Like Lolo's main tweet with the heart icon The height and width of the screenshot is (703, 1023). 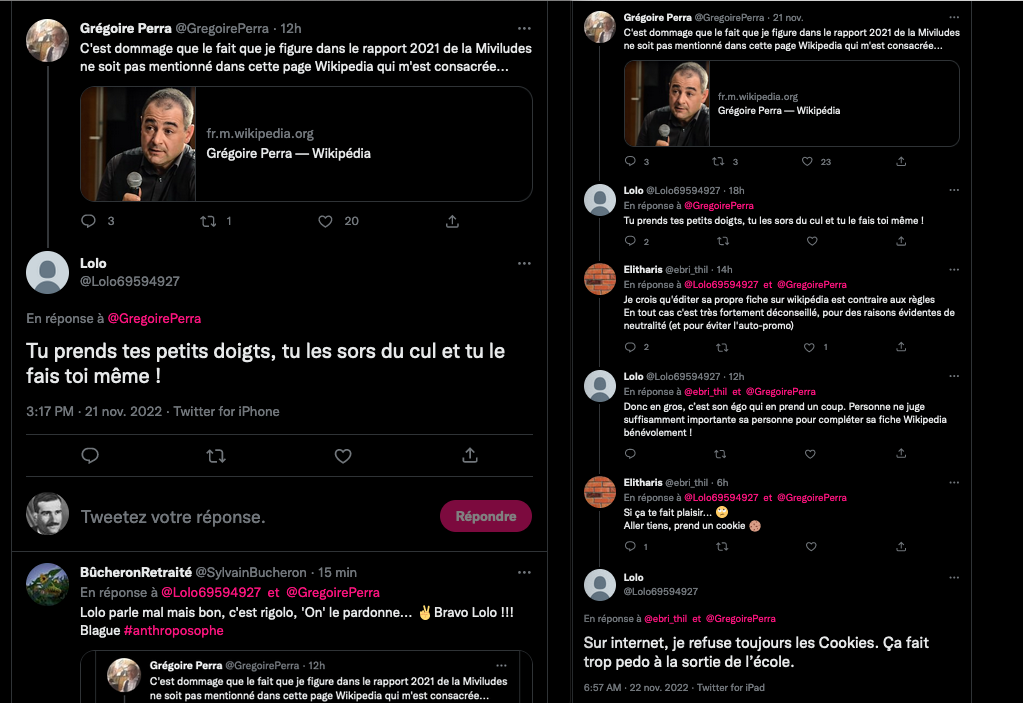click(343, 456)
